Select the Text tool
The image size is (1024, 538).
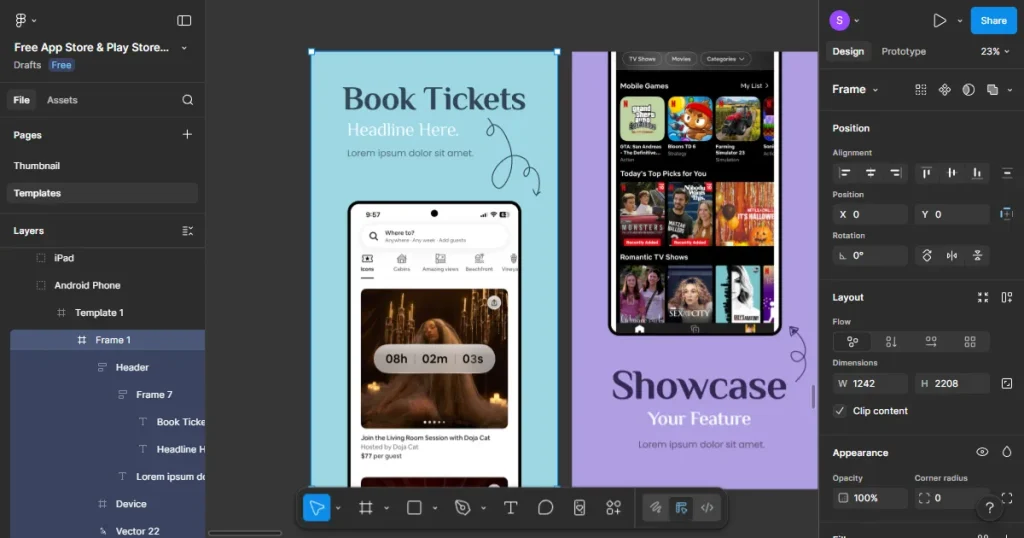click(511, 508)
